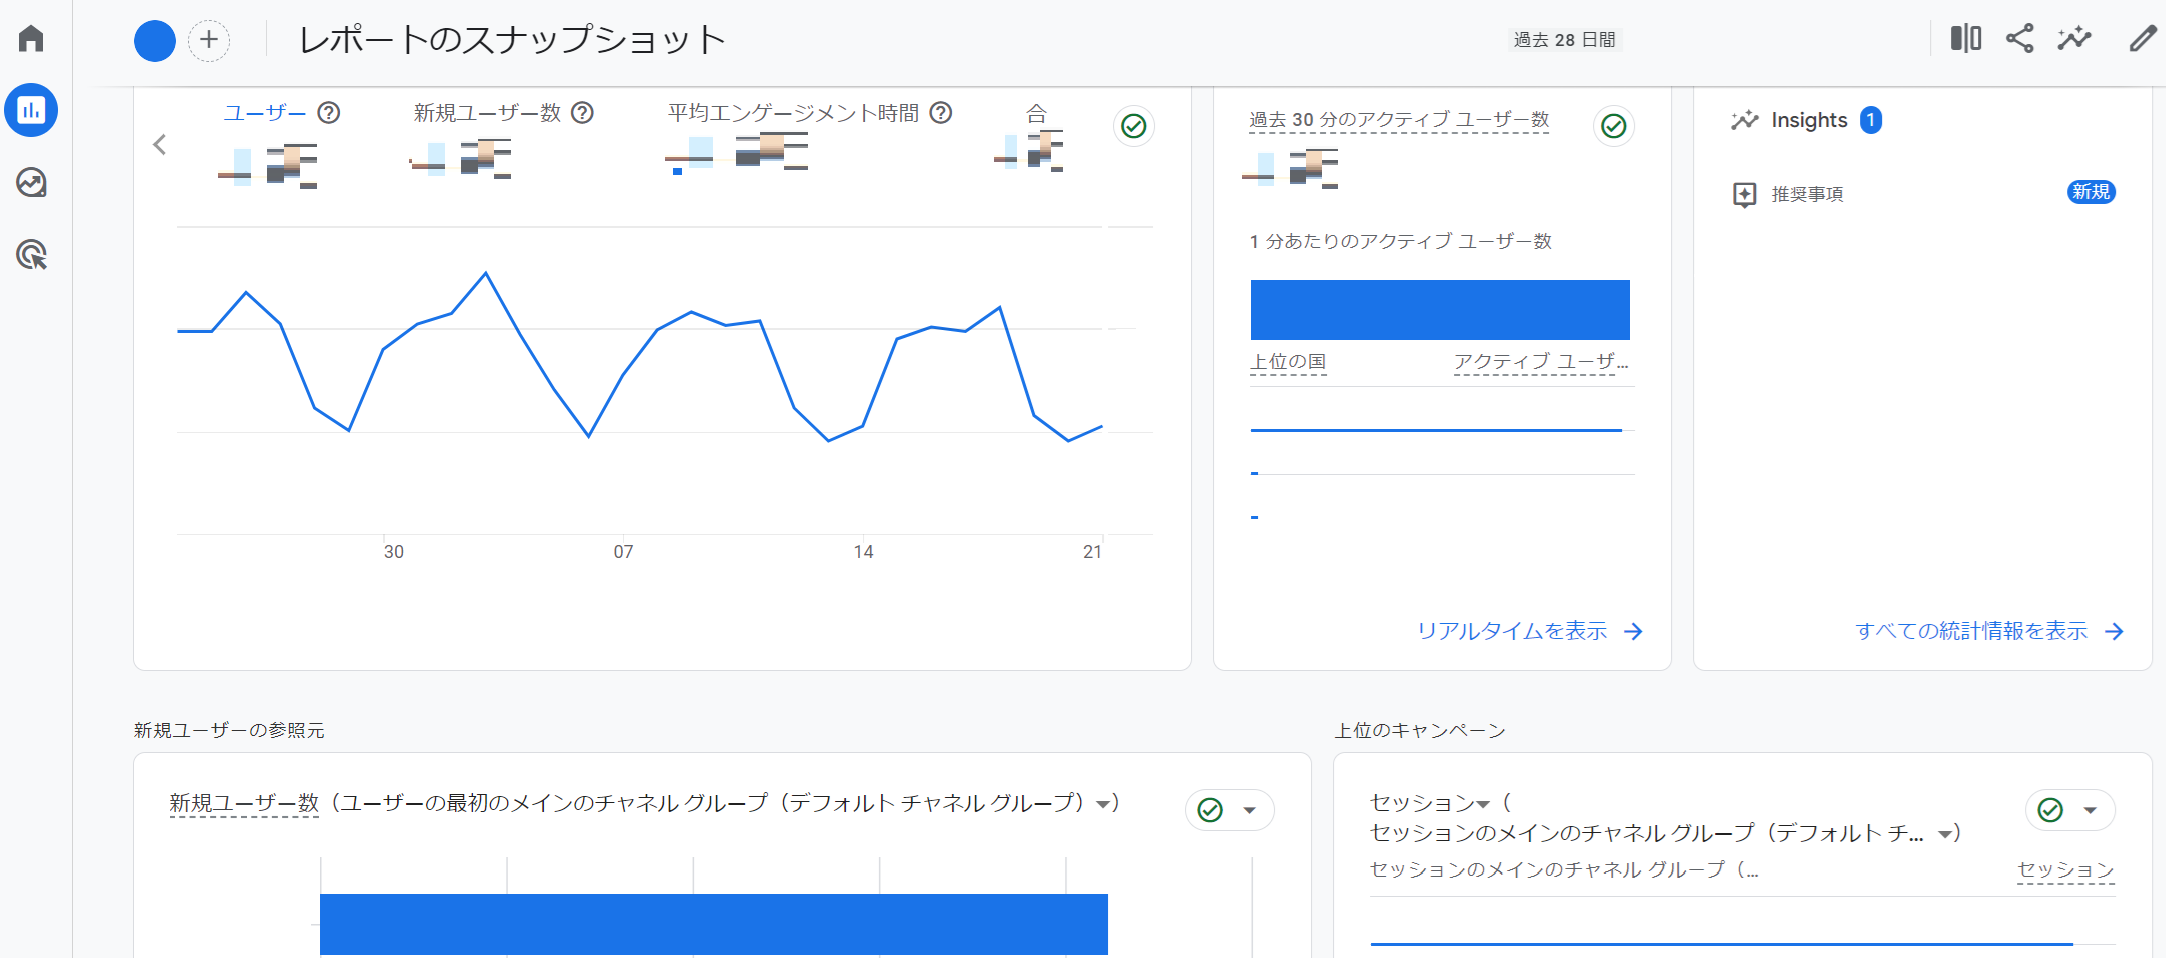Click the Insights heading text
The image size is (2166, 958).
click(1809, 120)
